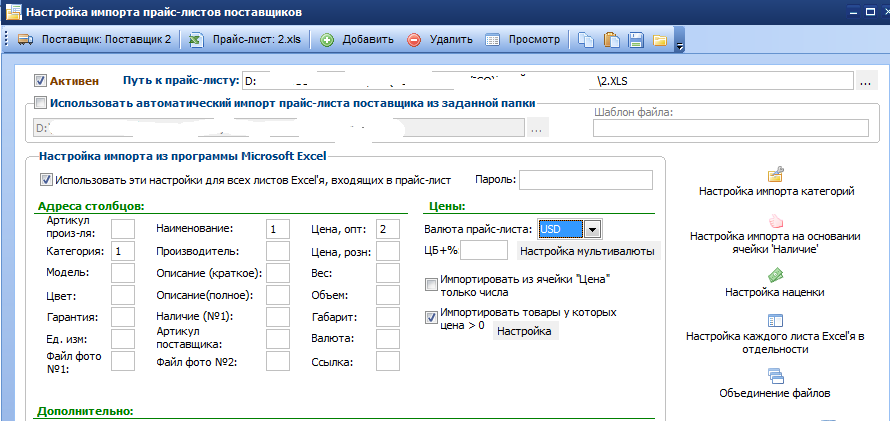This screenshot has width=890, height=421.
Task: Click the supplier truck icon in toolbar
Action: pyautogui.click(x=25, y=40)
